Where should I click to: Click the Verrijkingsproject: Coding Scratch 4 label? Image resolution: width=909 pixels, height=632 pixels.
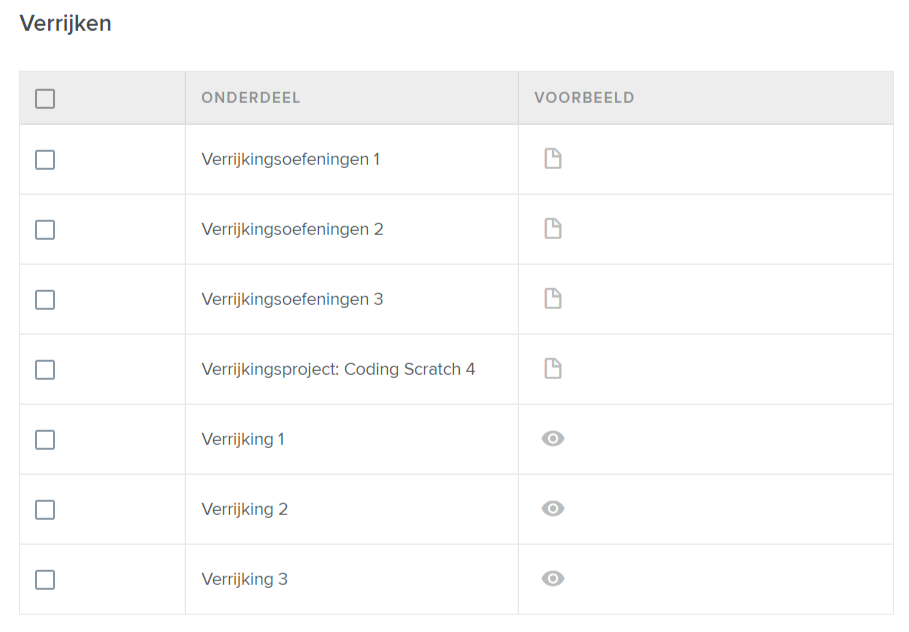pyautogui.click(x=338, y=369)
